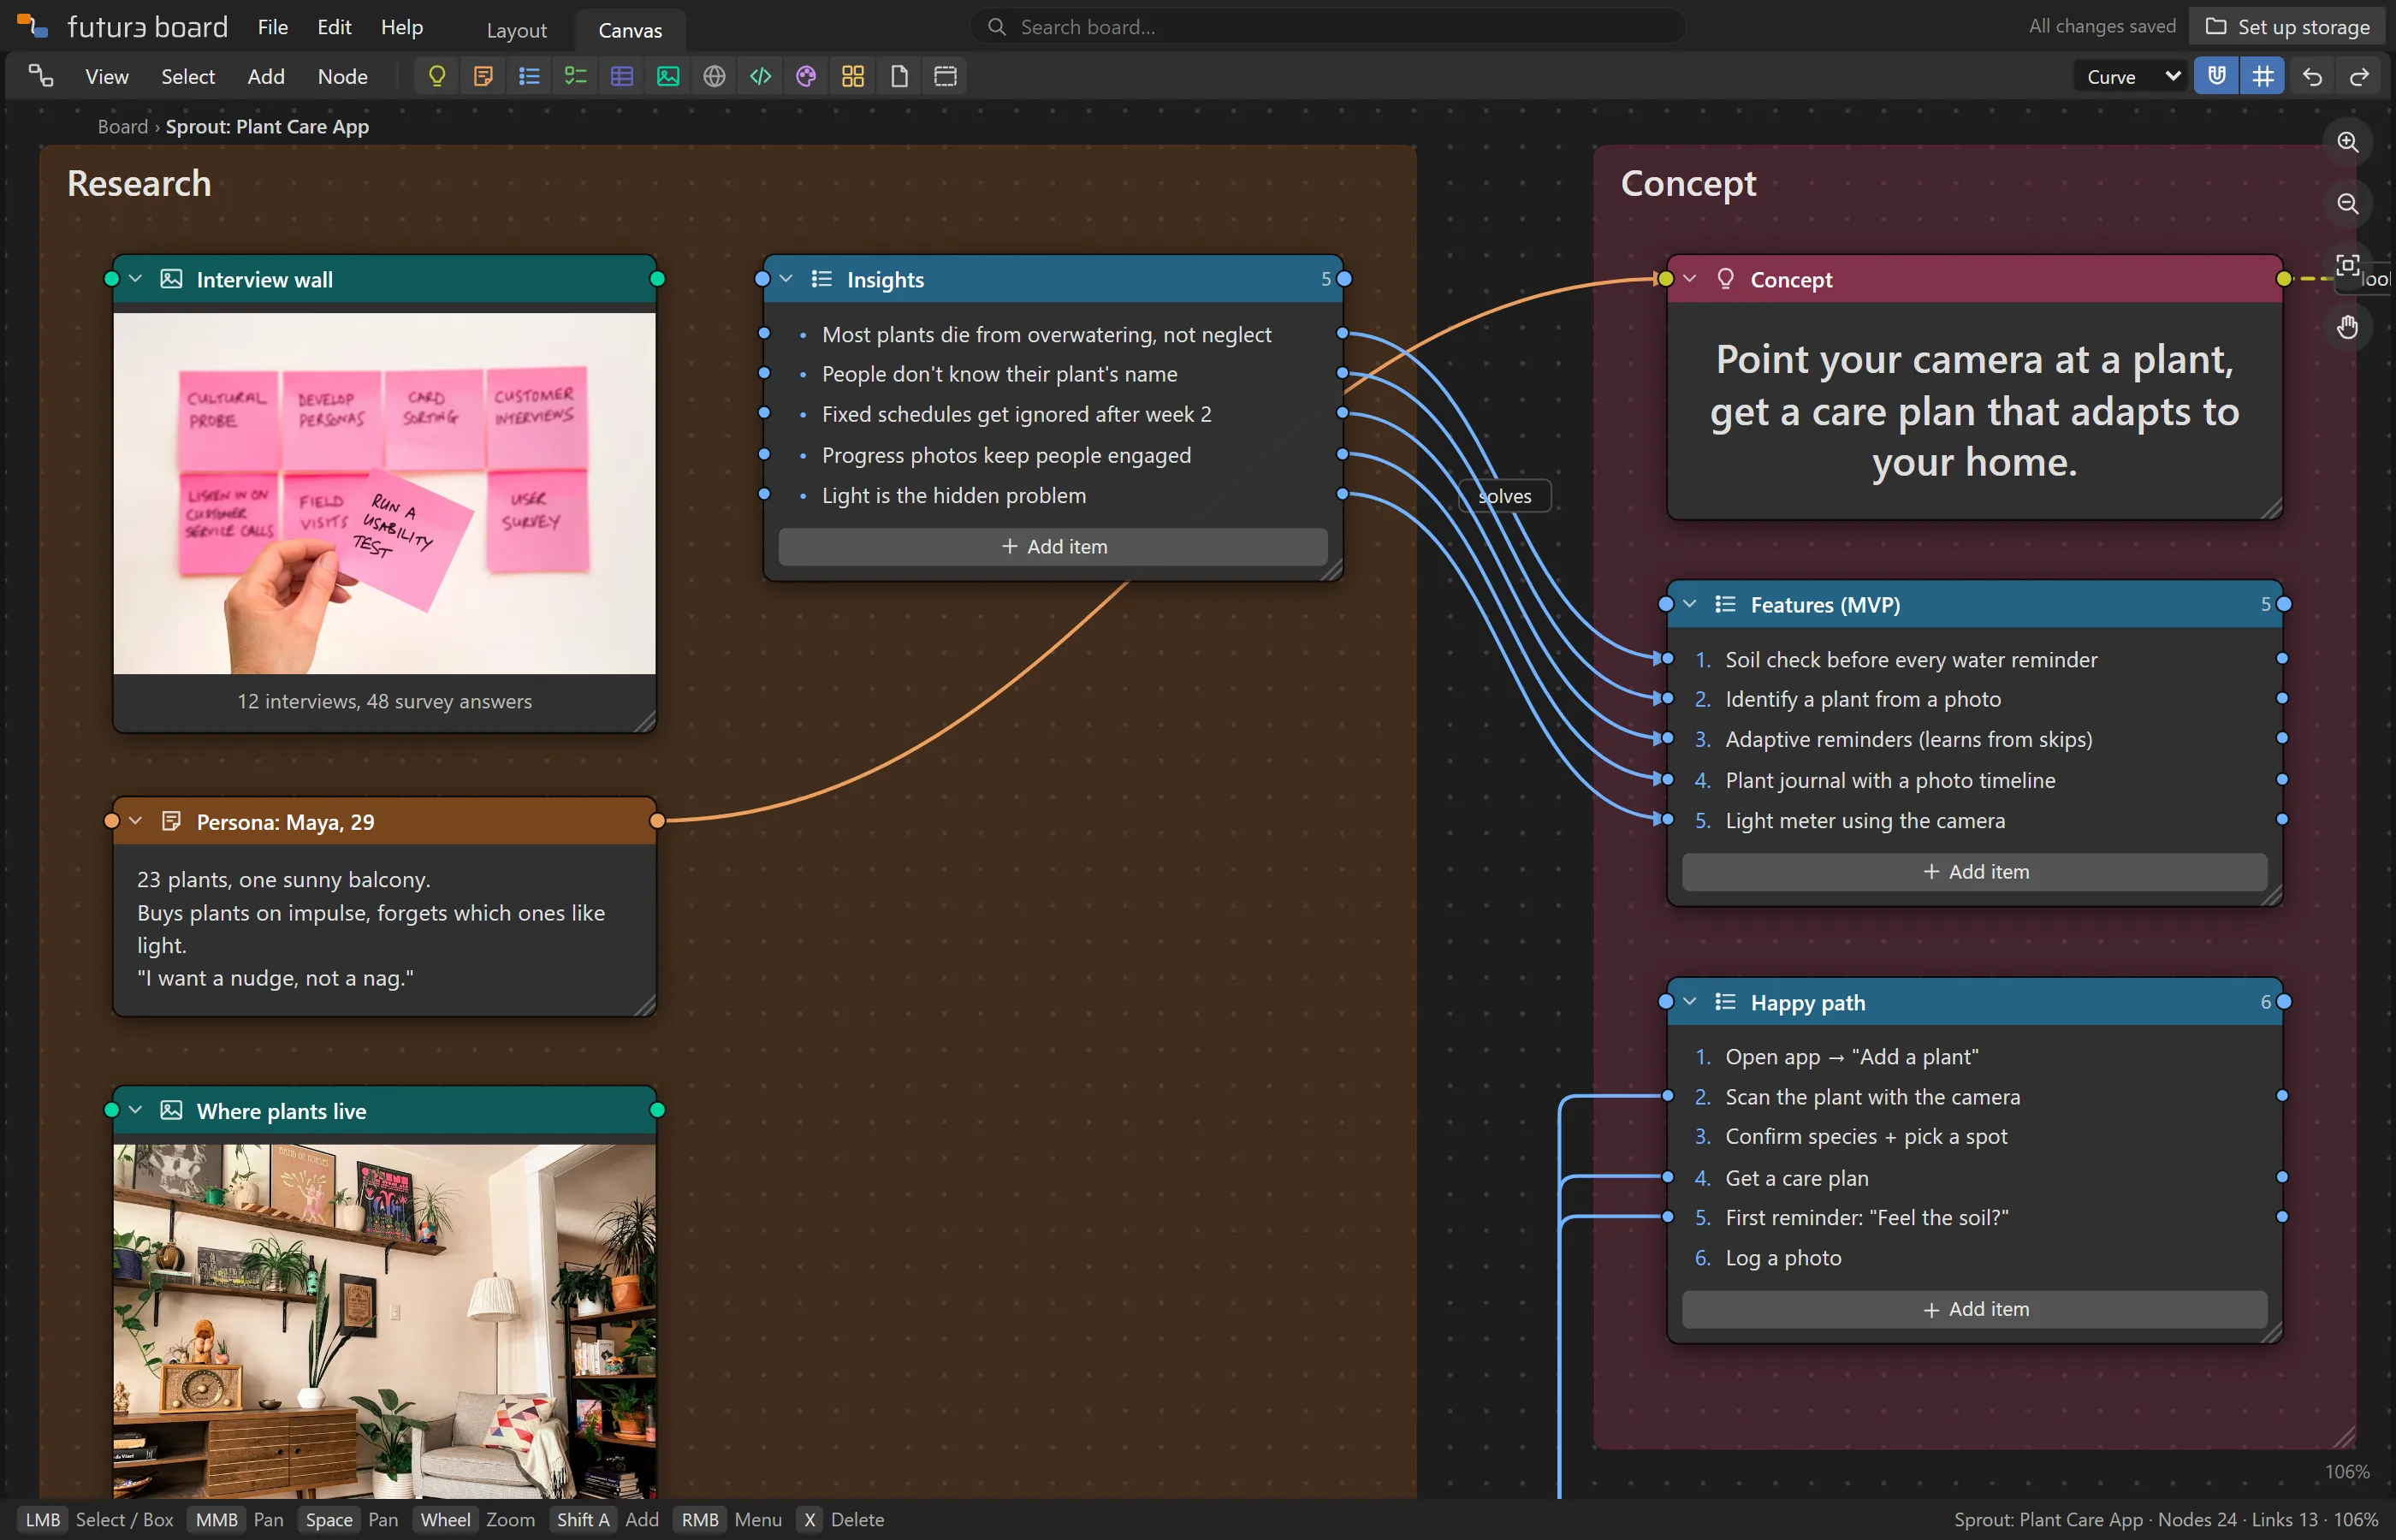Add an idea node with the lightbulb icon
This screenshot has width=2396, height=1540.
437,76
